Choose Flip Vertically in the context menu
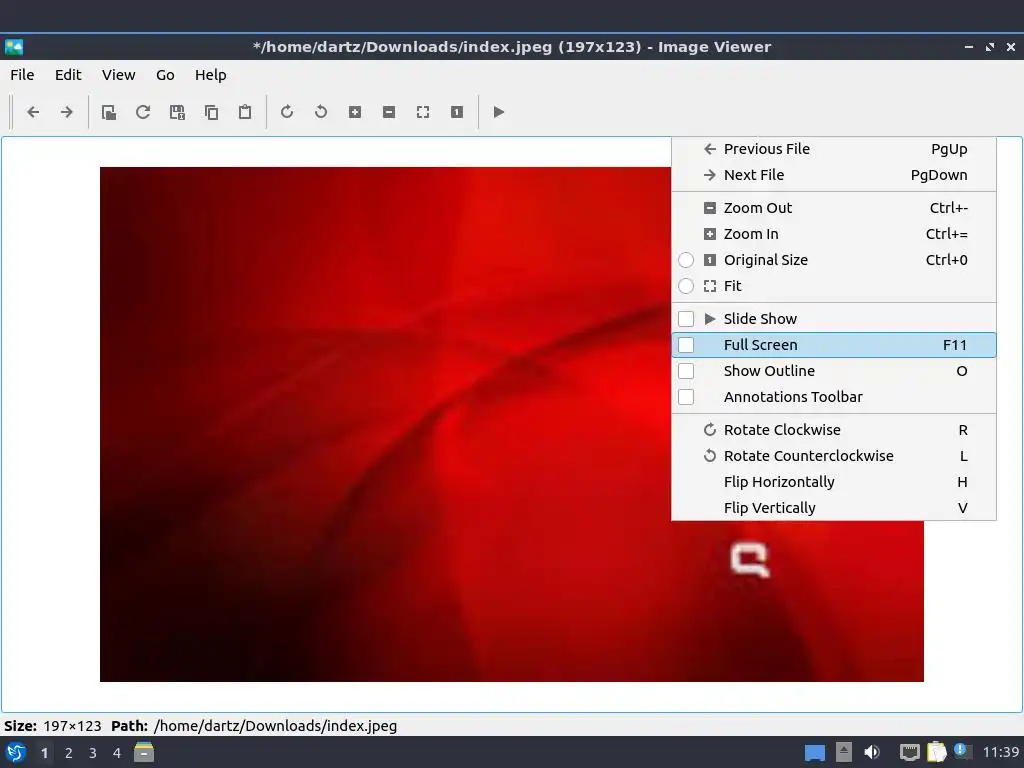 pos(834,508)
